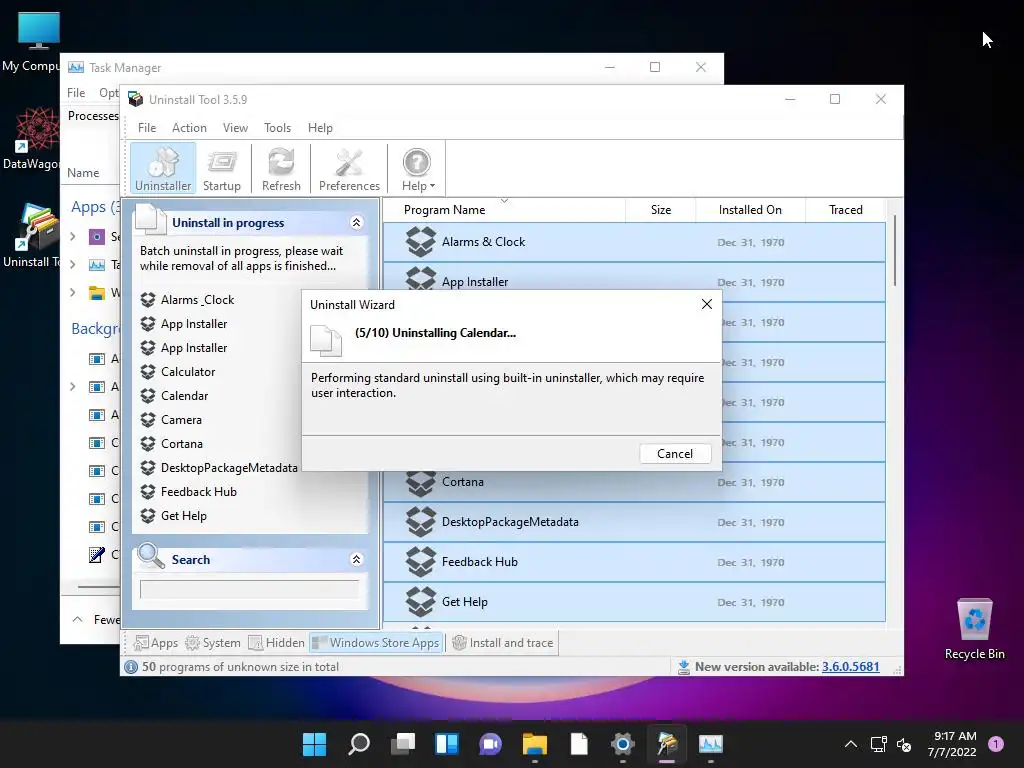Sort by Installed On column
Image resolution: width=1024 pixels, height=768 pixels.
750,210
